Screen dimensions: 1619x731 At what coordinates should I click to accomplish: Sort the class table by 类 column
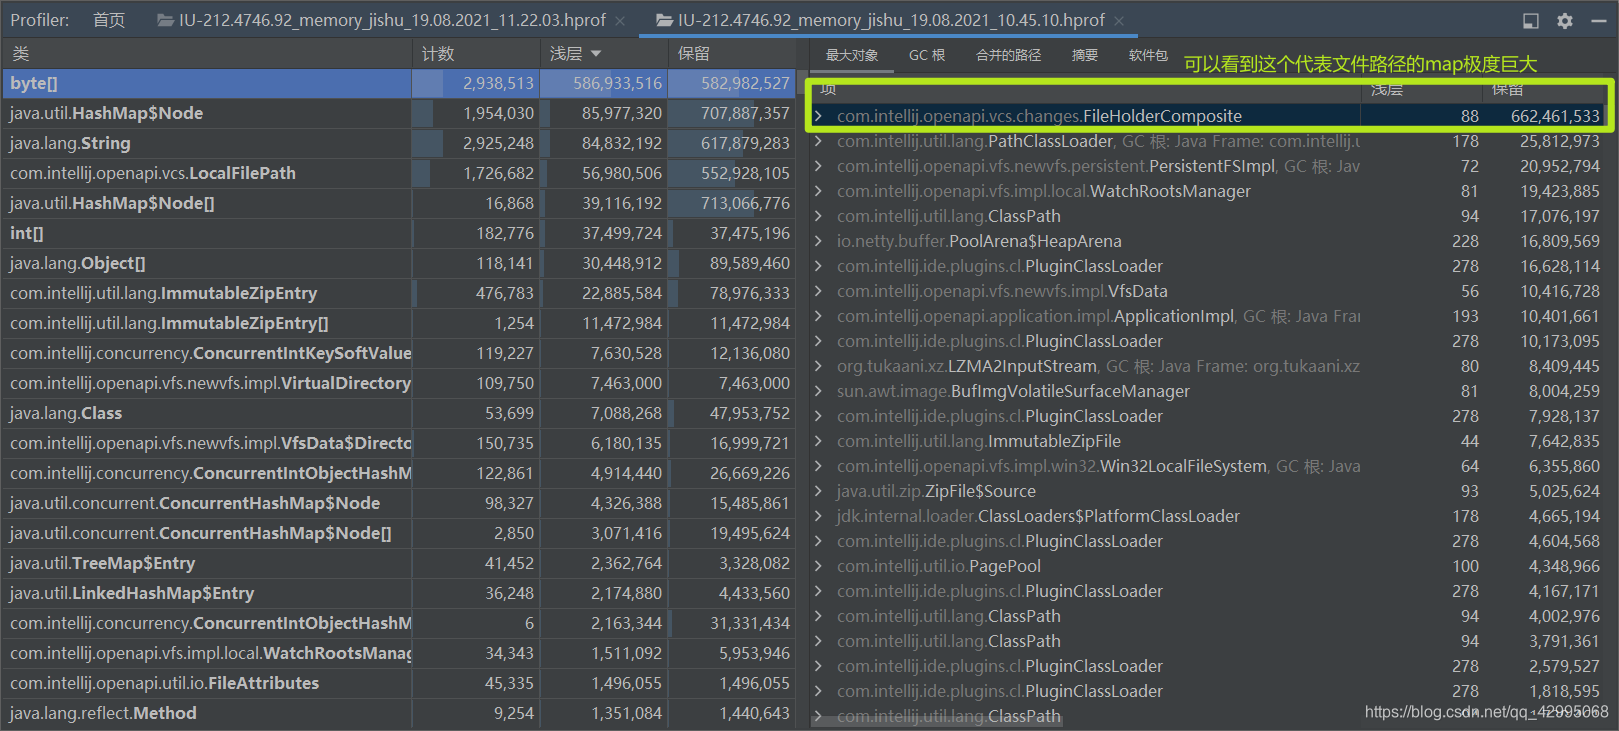click(x=207, y=53)
